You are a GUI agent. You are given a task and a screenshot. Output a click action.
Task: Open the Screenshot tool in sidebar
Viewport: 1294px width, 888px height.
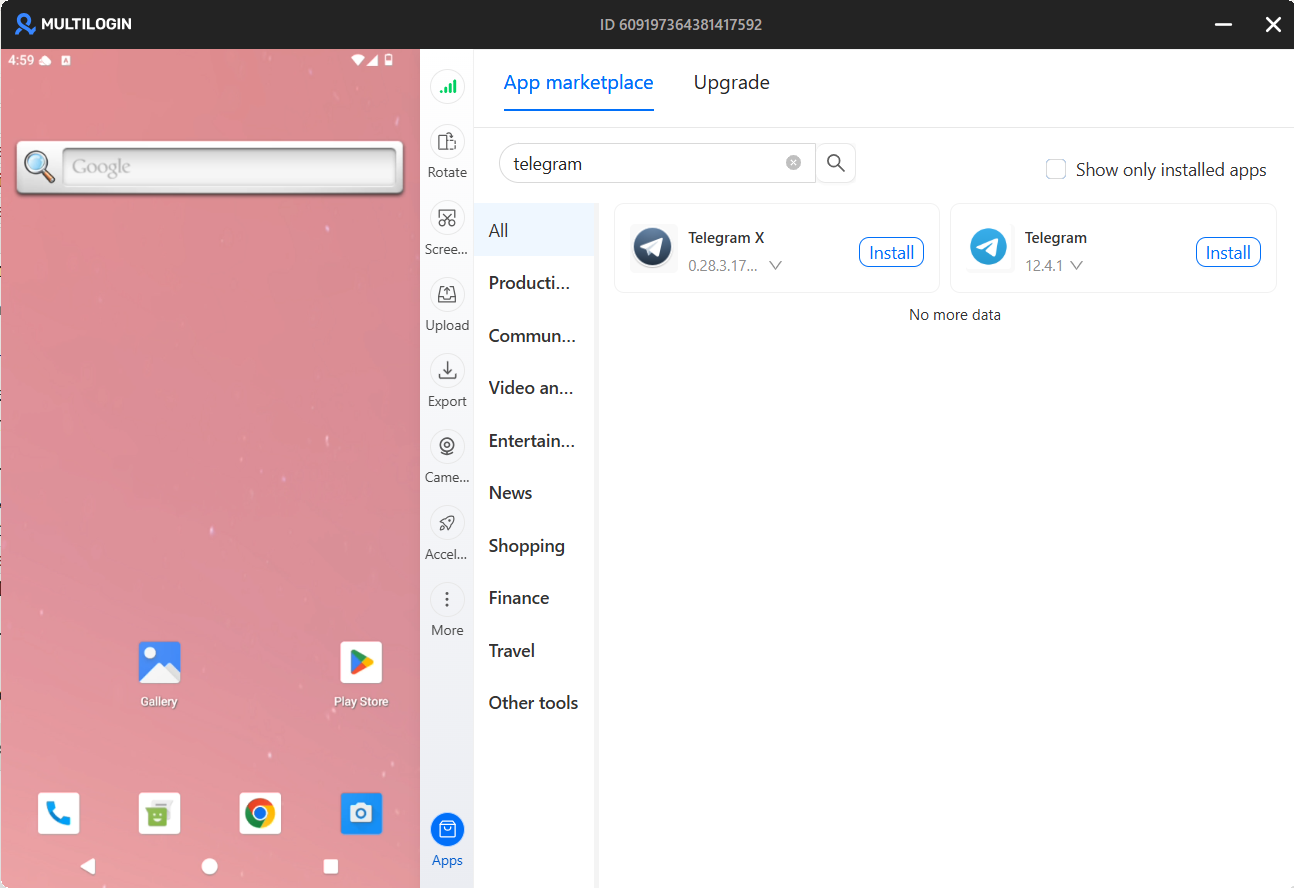[x=447, y=218]
